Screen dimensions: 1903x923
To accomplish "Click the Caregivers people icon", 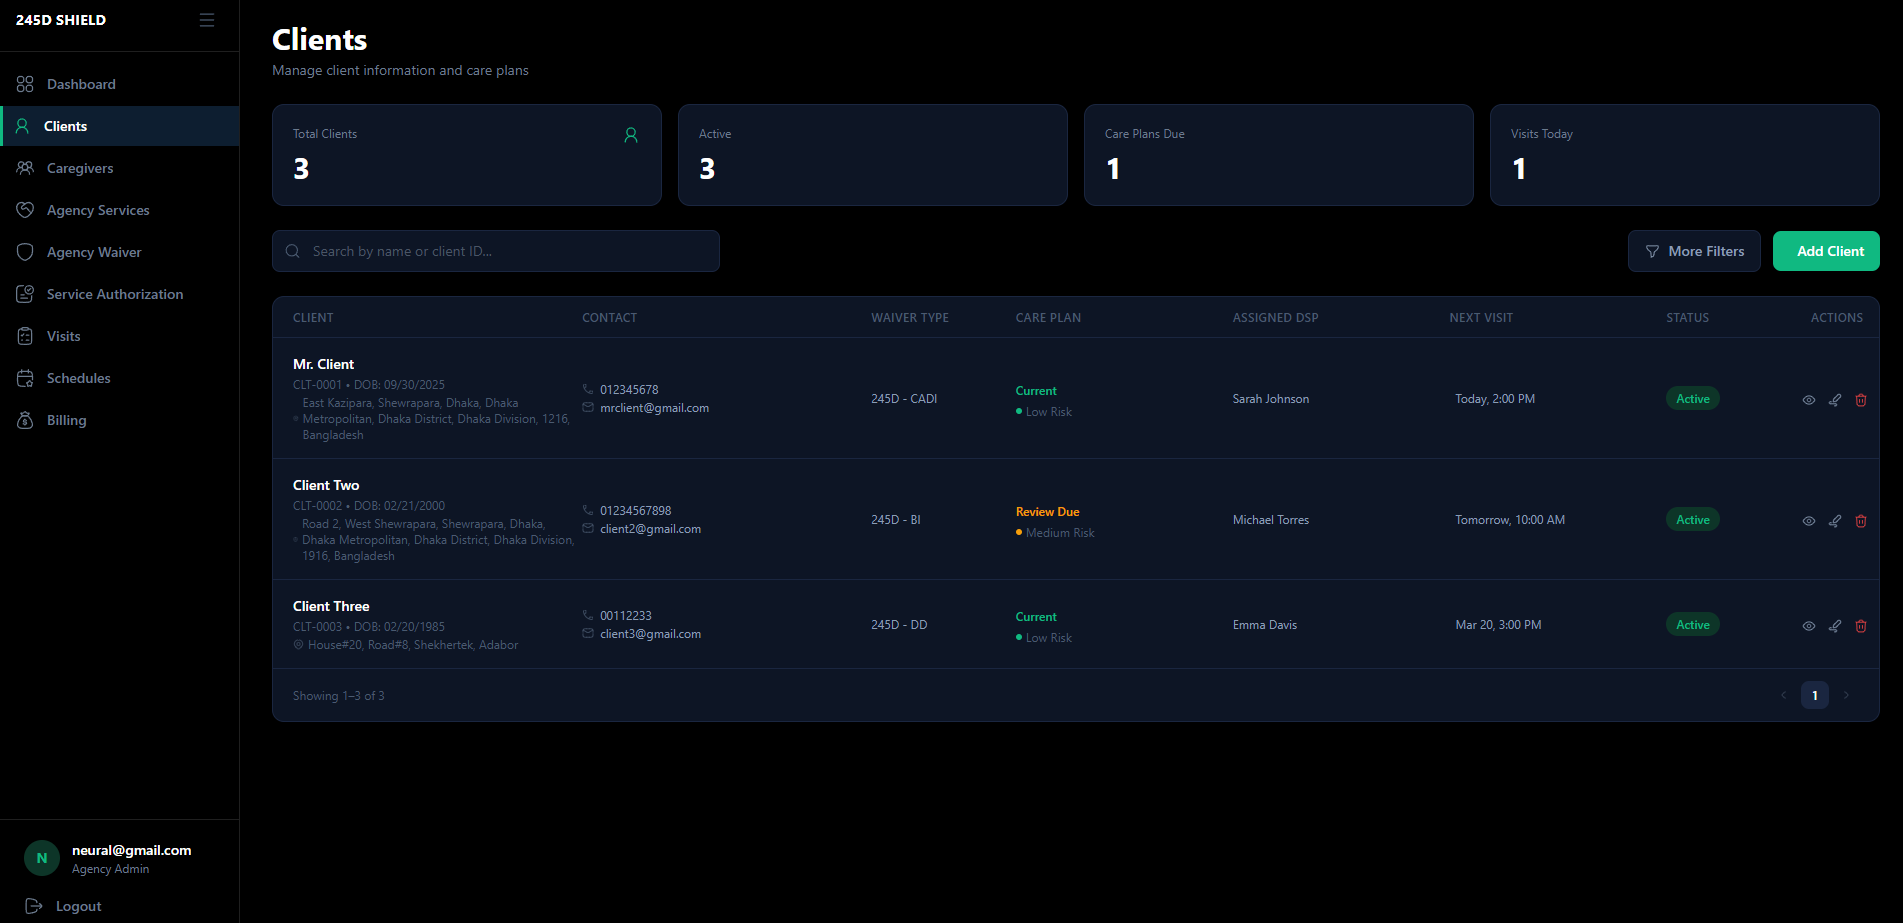I will coord(25,168).
